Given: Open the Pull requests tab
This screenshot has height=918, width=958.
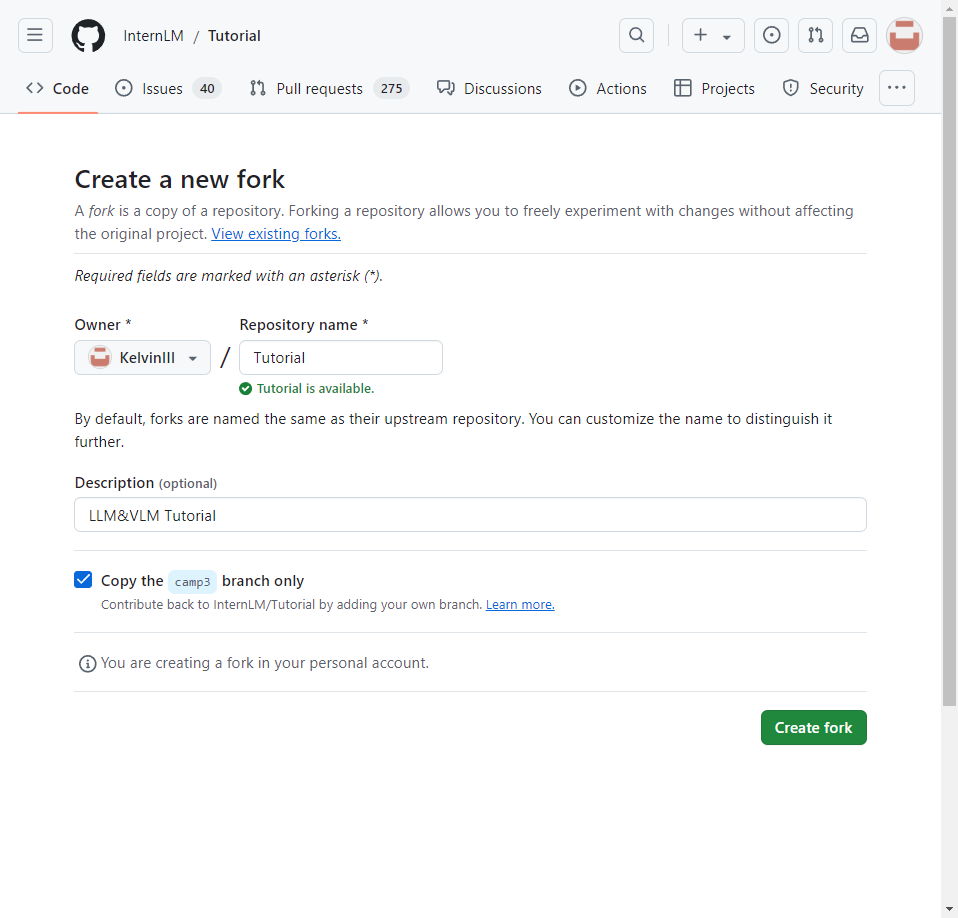Looking at the screenshot, I should pos(329,89).
